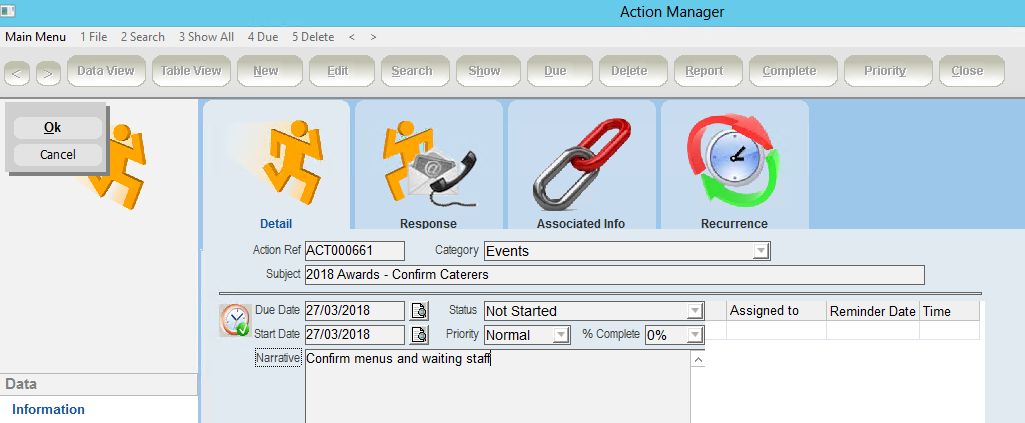Image resolution: width=1025 pixels, height=423 pixels.
Task: Select the 4 Due menu item
Action: coord(263,37)
